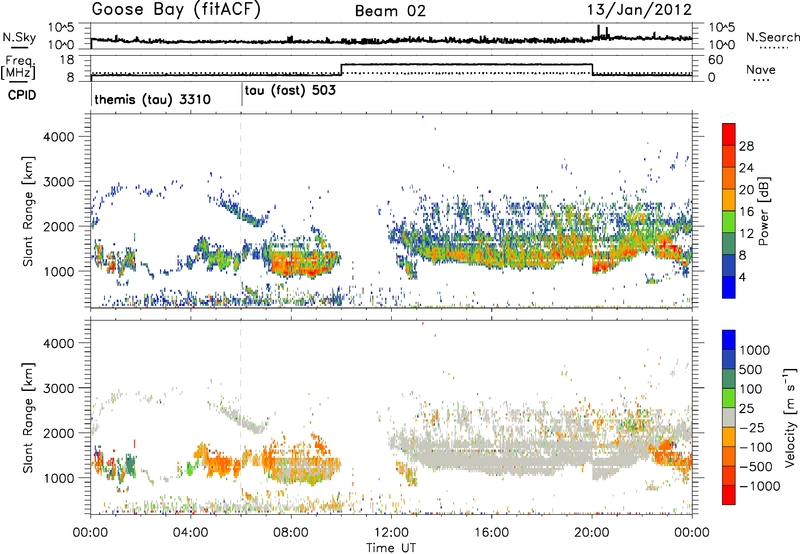Screen dimensions: 800x554
Task: Click the '04:00' time tick label
Action: click(x=191, y=533)
